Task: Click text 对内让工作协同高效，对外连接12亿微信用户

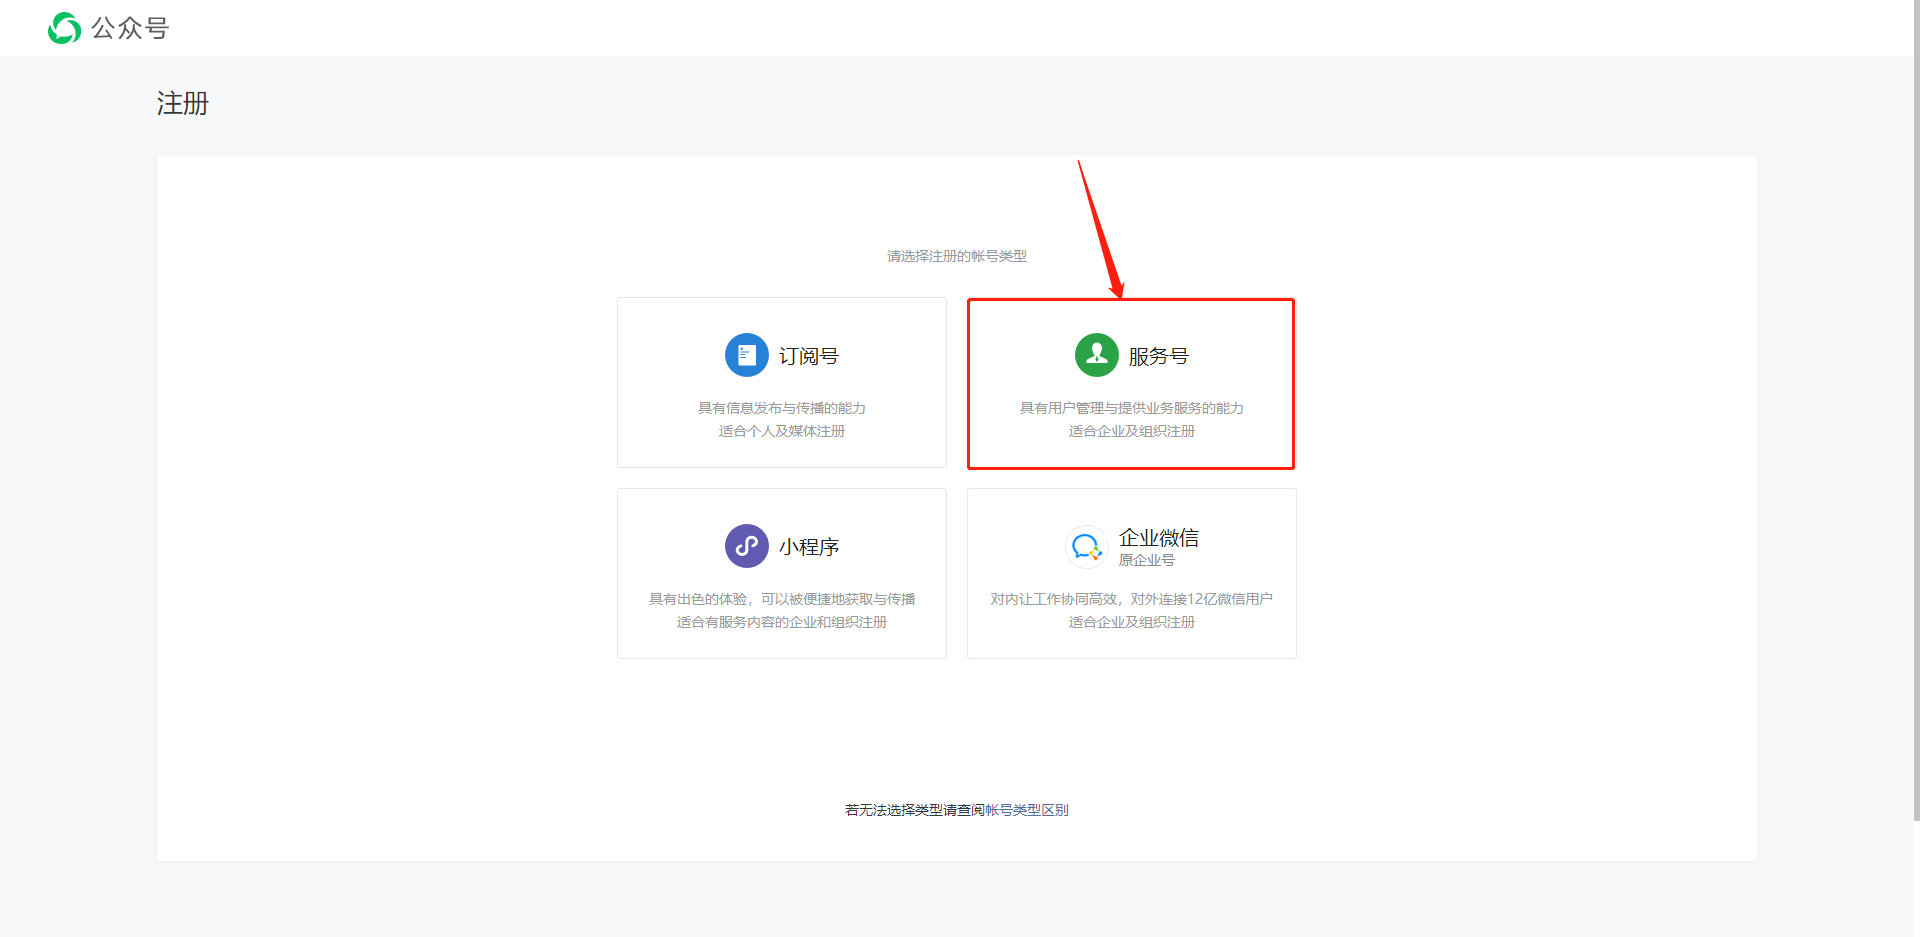Action: pyautogui.click(x=1132, y=599)
